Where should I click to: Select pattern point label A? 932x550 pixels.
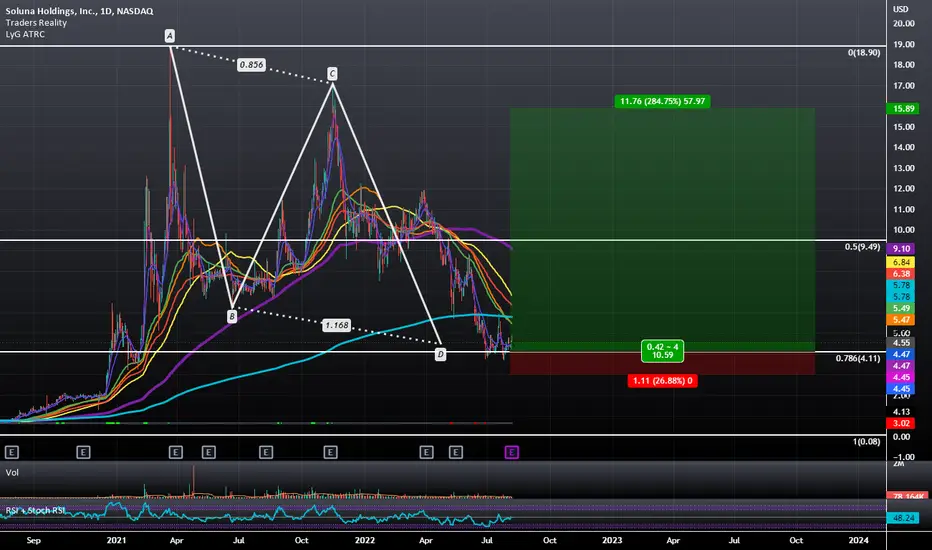[170, 36]
